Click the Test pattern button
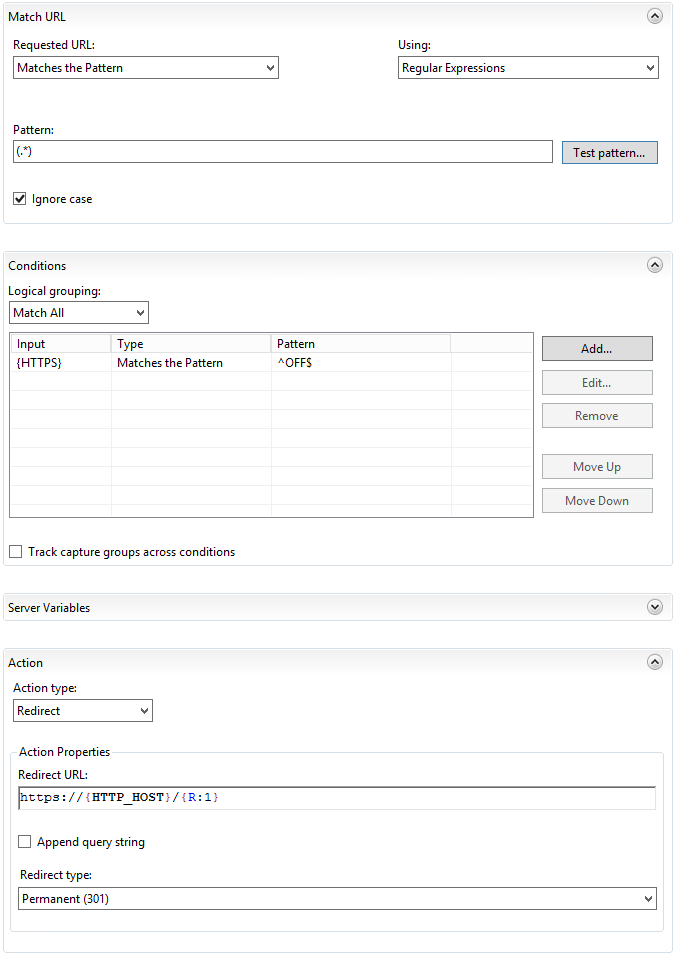Viewport: 676px width, 956px height. (x=610, y=152)
